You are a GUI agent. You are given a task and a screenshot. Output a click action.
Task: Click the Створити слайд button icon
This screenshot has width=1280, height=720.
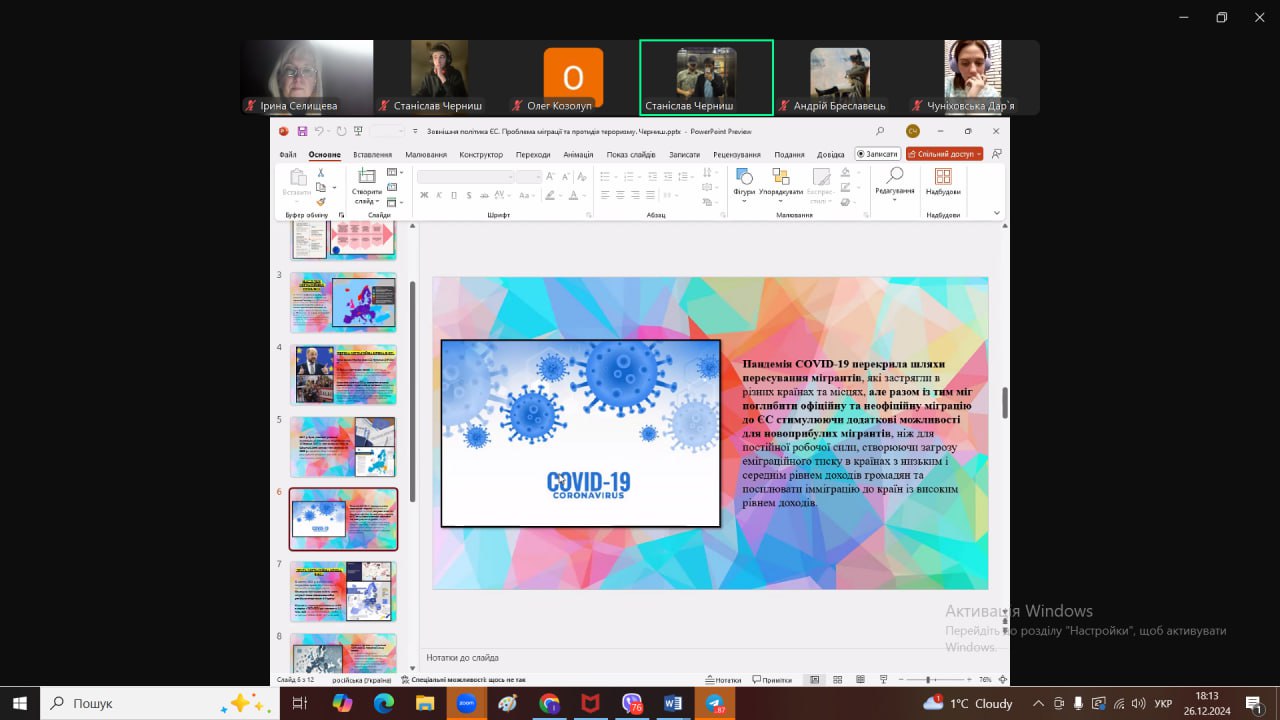click(367, 176)
